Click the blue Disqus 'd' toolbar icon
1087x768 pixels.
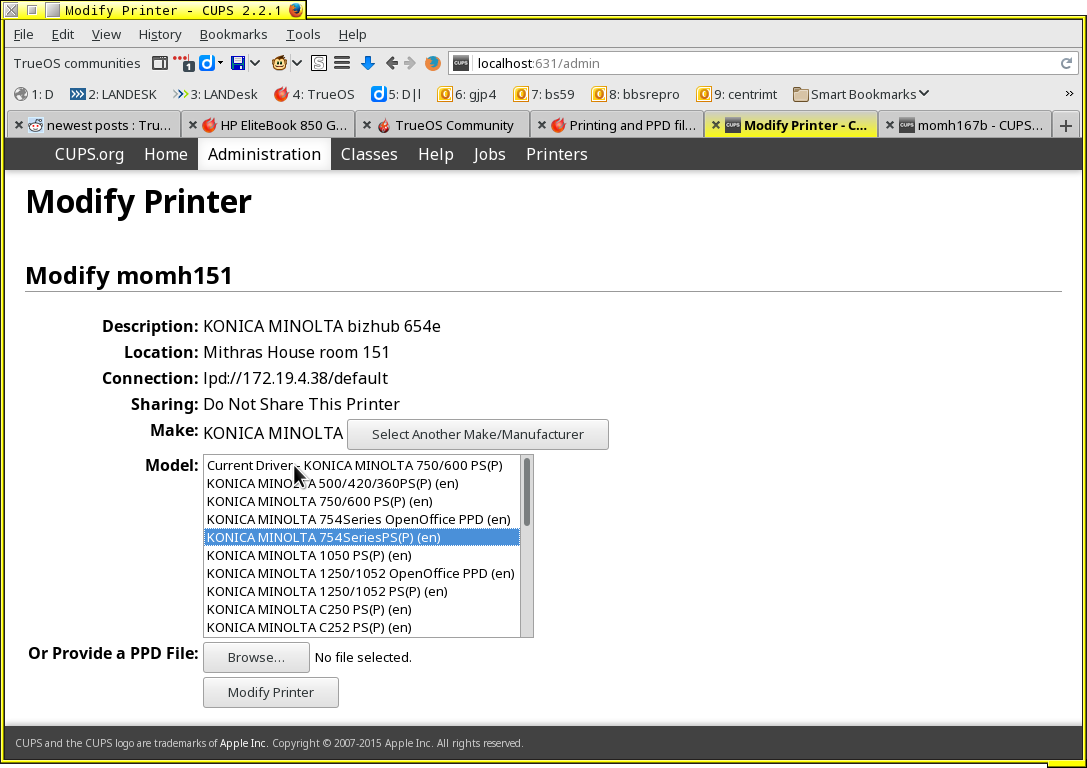tap(207, 63)
